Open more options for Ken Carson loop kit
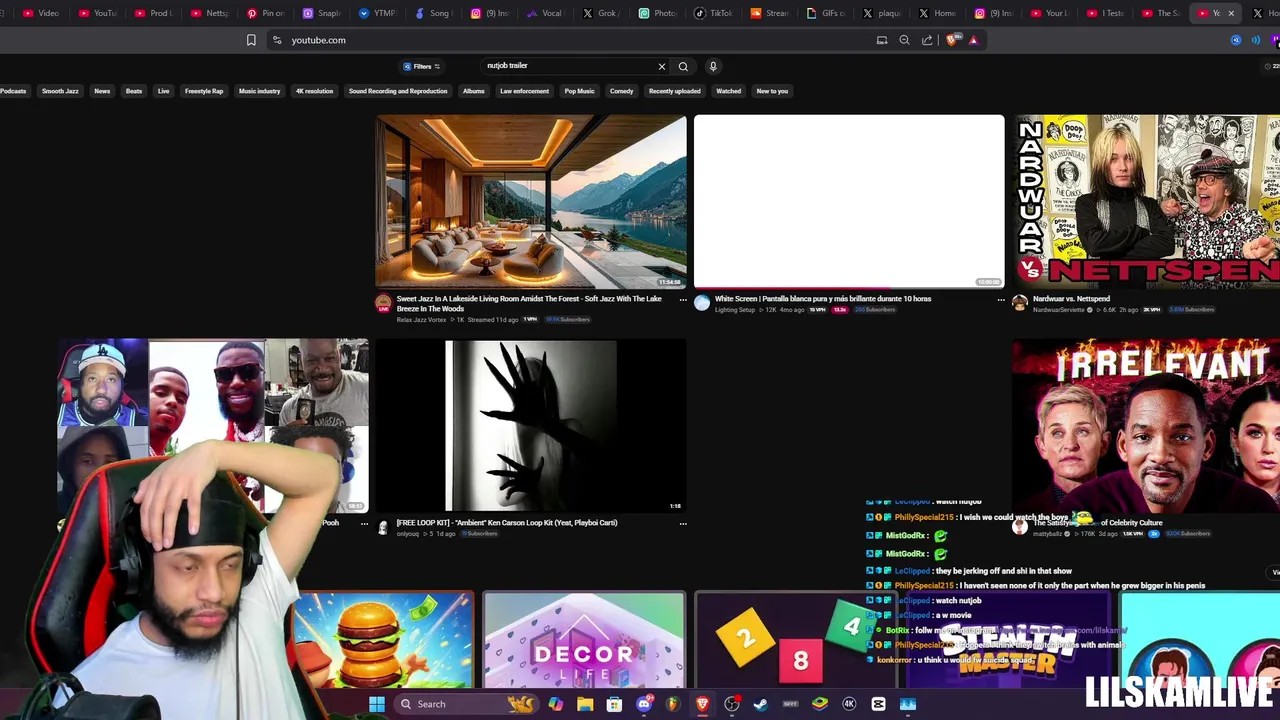Viewport: 1280px width, 720px height. [x=683, y=523]
